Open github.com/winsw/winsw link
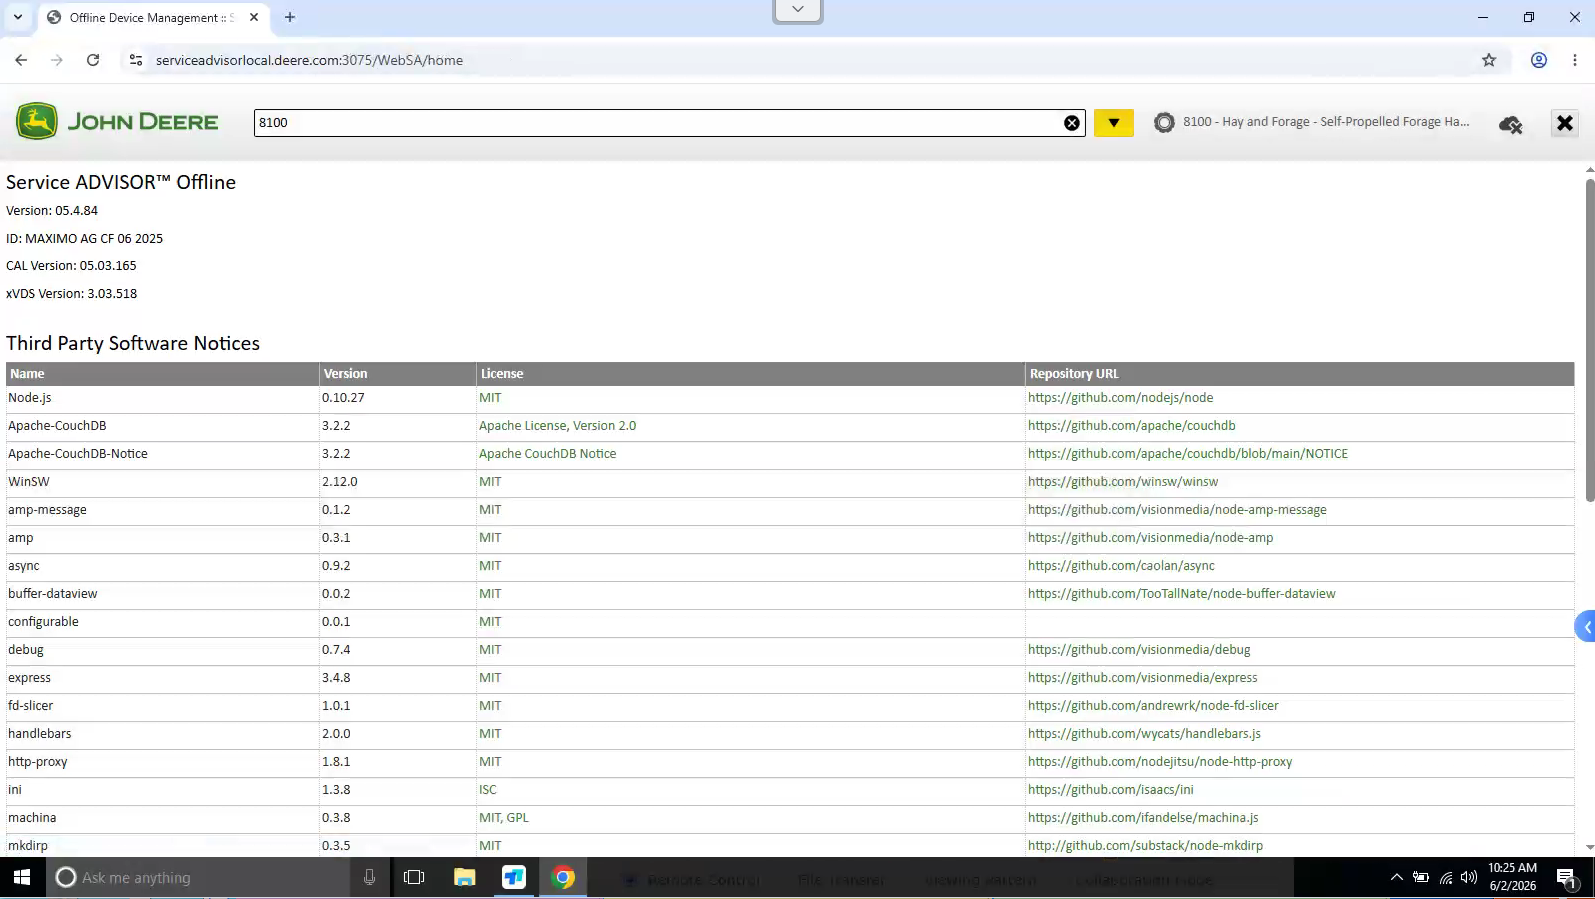Image resolution: width=1595 pixels, height=899 pixels. 1123,482
